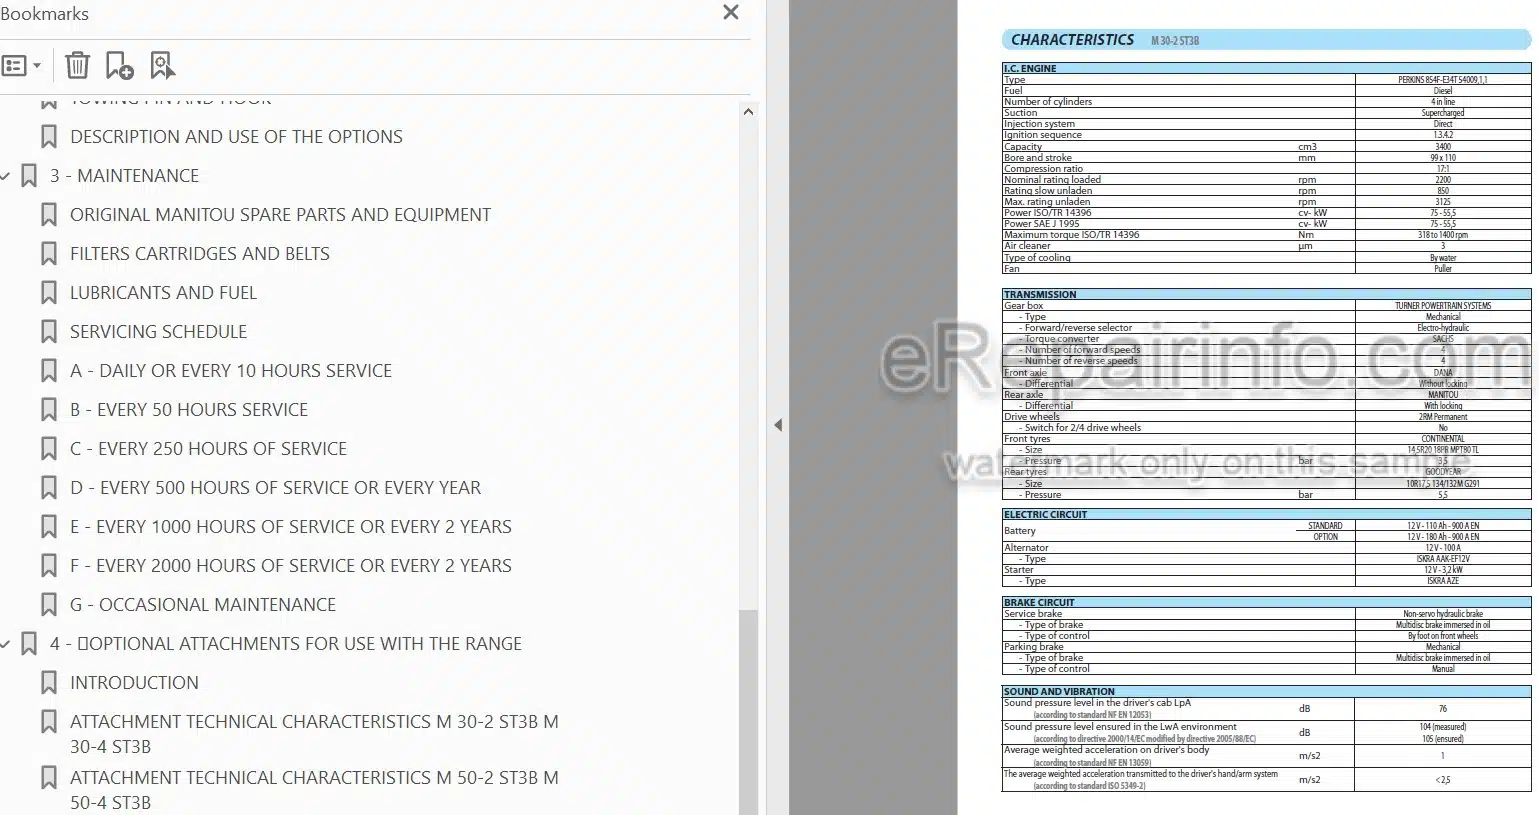This screenshot has width=1539, height=815.
Task: Click bookmark icon beside G - OCCASIONAL MAINTENANCE
Action: (x=48, y=605)
